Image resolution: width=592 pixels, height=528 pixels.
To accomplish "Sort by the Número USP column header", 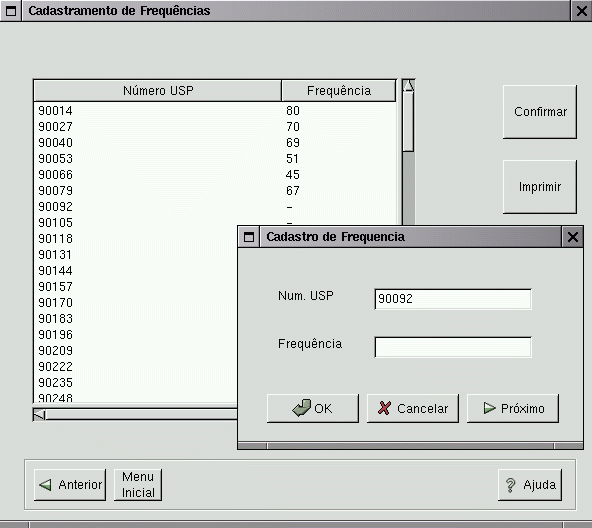I will coord(158,91).
